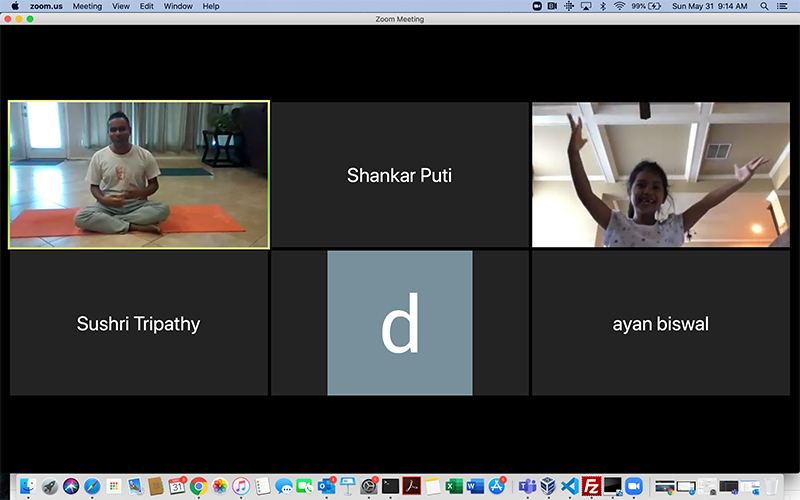This screenshot has width=800, height=500.
Task: Open Finder from the Dock
Action: click(28, 486)
